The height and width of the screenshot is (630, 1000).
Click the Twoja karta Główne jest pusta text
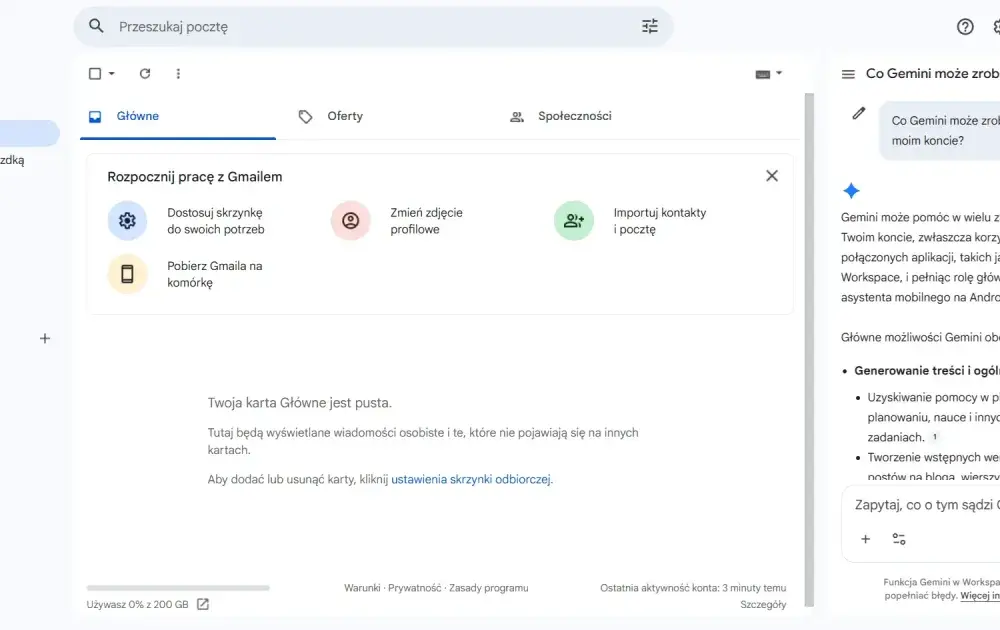pyautogui.click(x=300, y=402)
